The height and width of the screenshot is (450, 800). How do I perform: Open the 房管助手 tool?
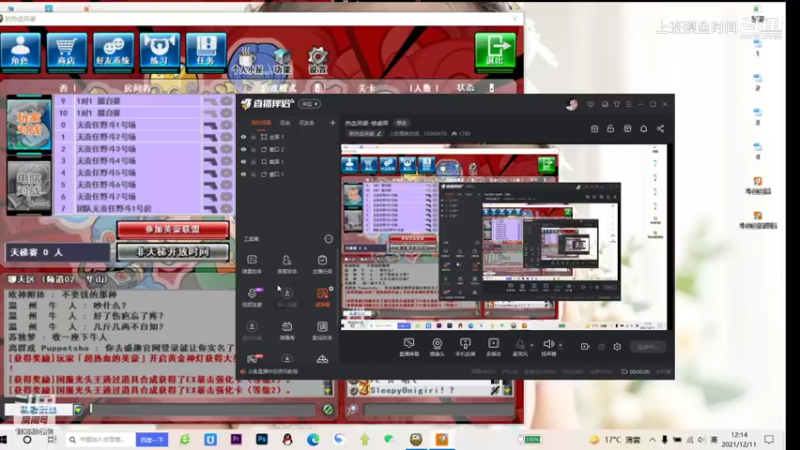287,264
